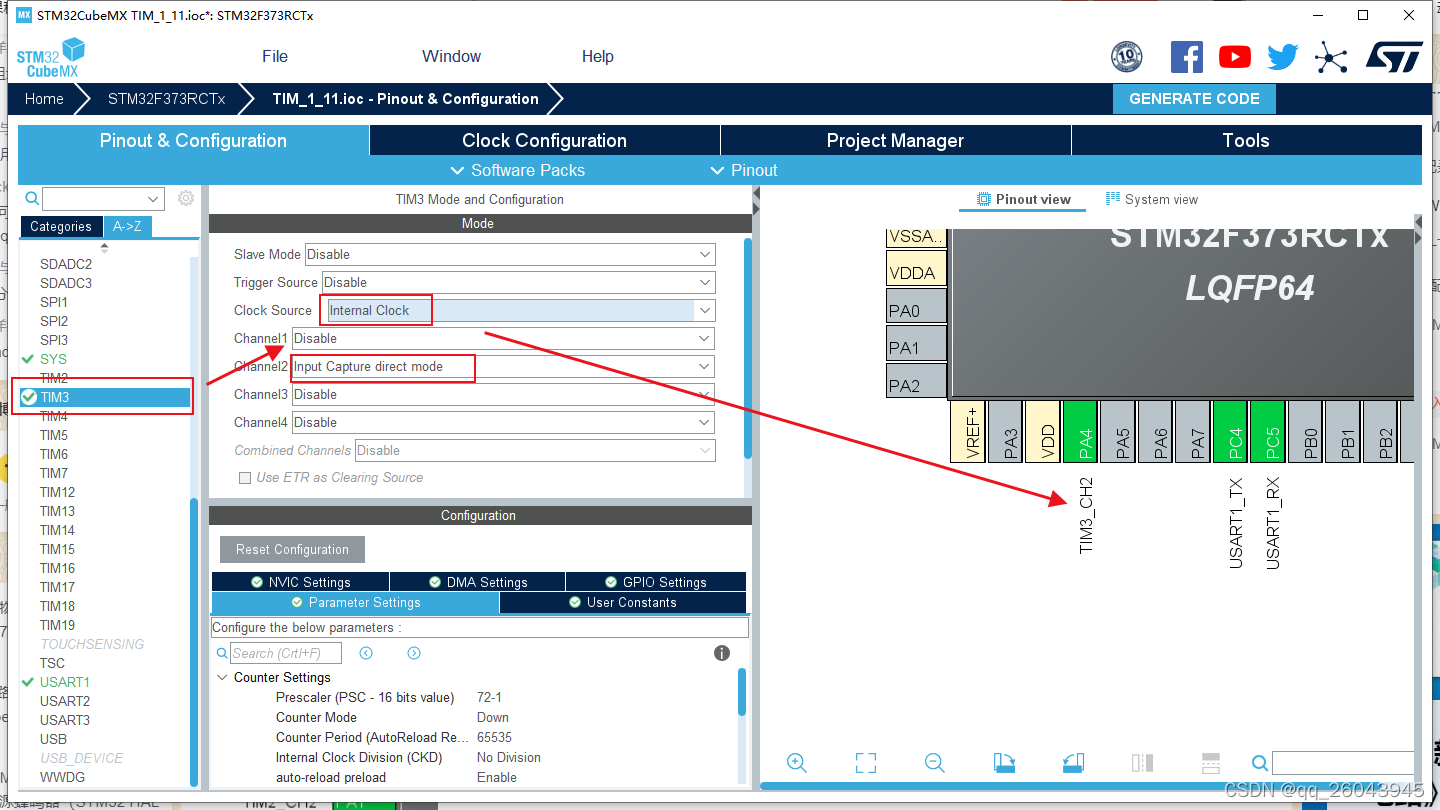
Task: Zoom out on the pinout view
Action: (x=935, y=763)
